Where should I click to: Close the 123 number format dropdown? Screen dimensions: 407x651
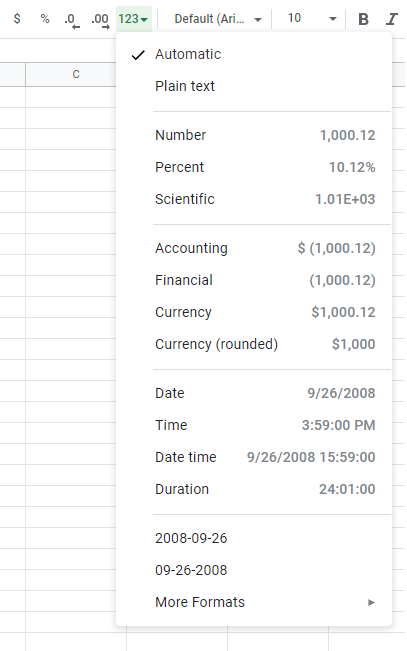(x=134, y=19)
